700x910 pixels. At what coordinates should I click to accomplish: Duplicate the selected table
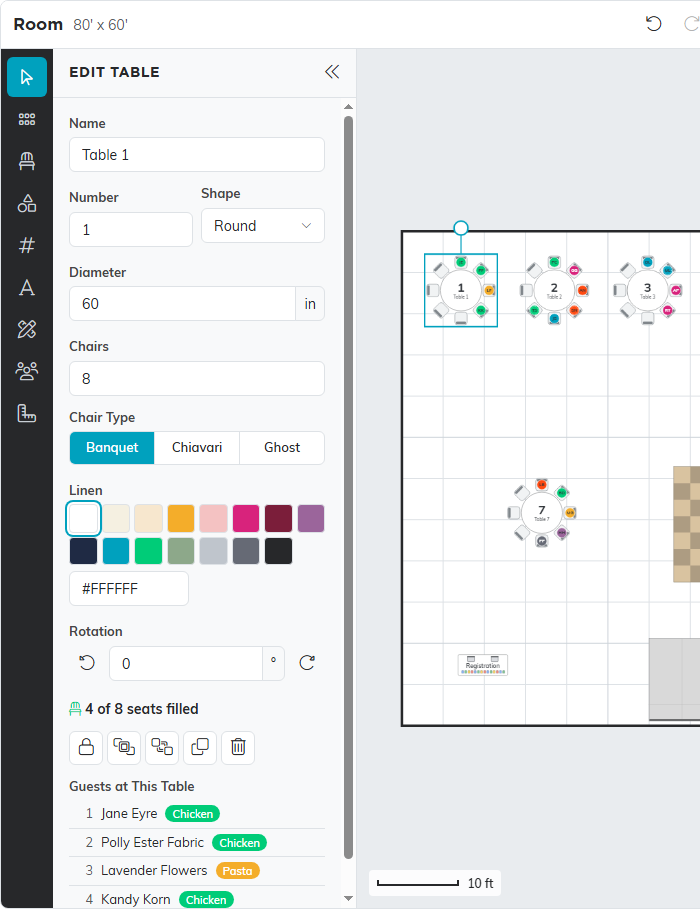[x=200, y=747]
